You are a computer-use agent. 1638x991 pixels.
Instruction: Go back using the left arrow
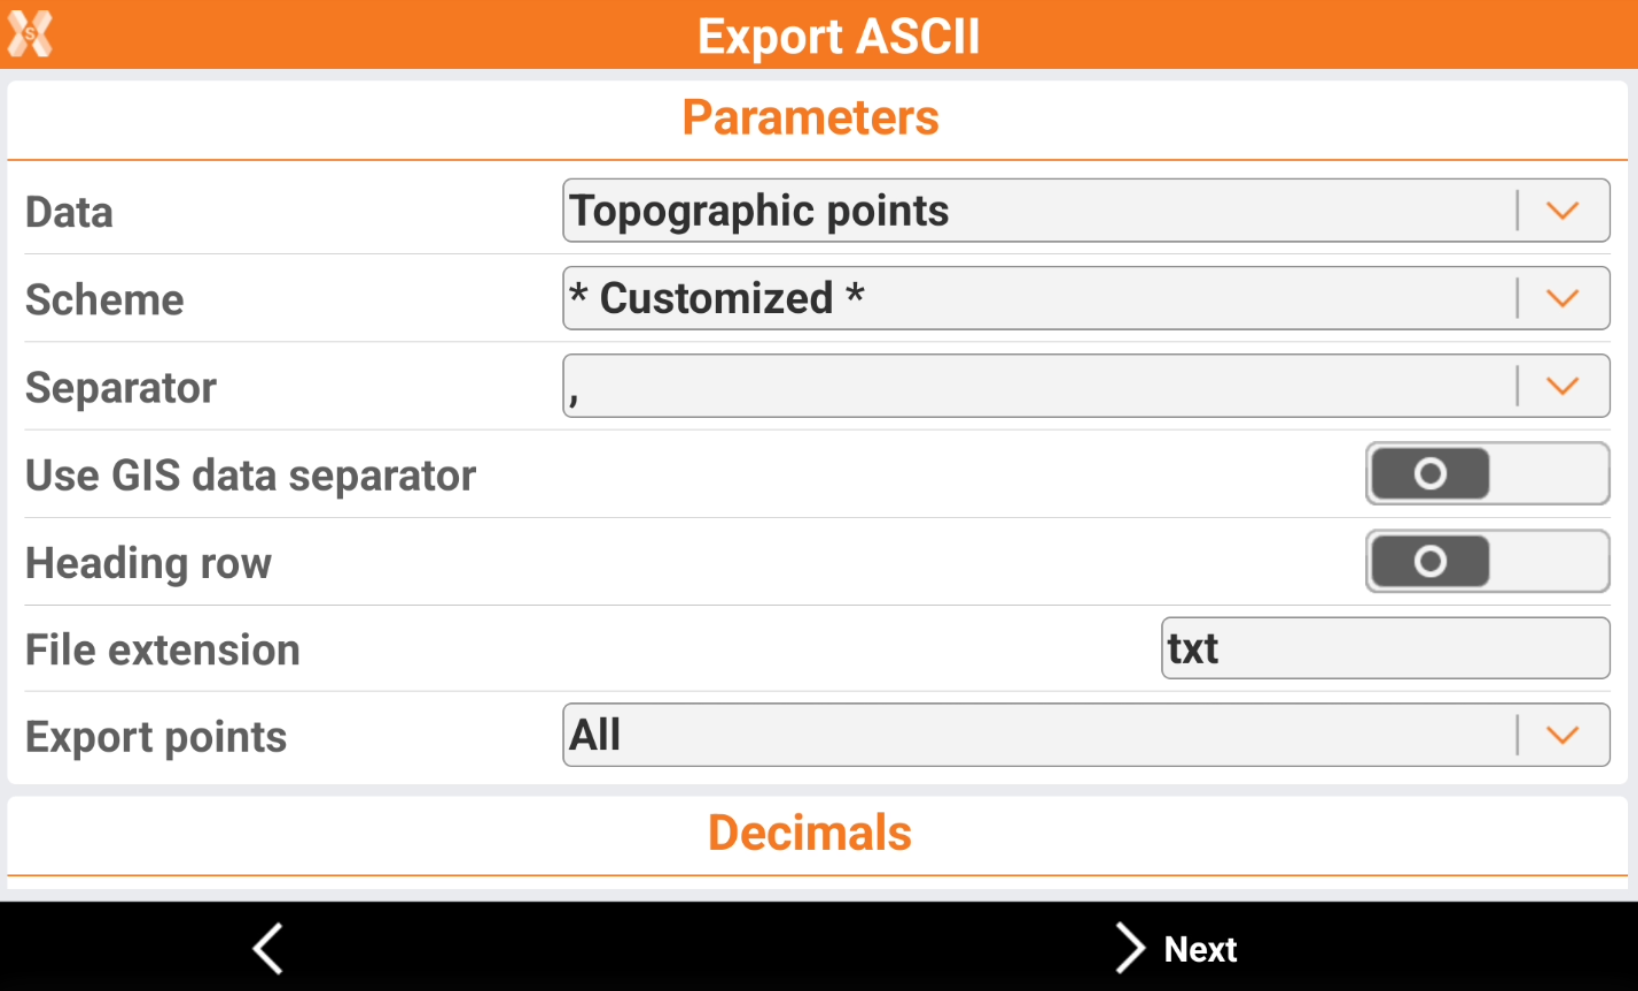pos(268,947)
